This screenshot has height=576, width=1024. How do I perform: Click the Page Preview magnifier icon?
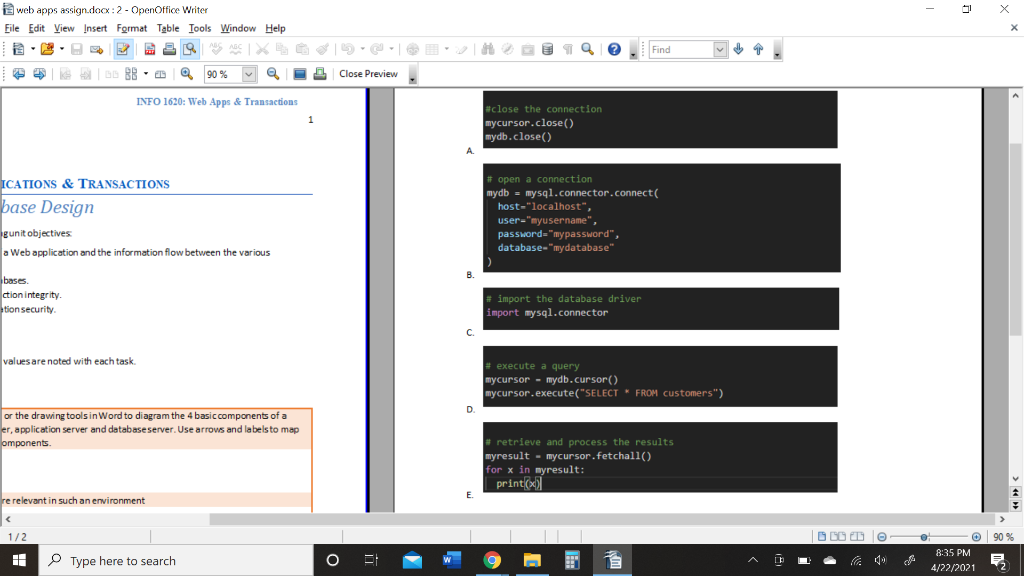point(188,48)
